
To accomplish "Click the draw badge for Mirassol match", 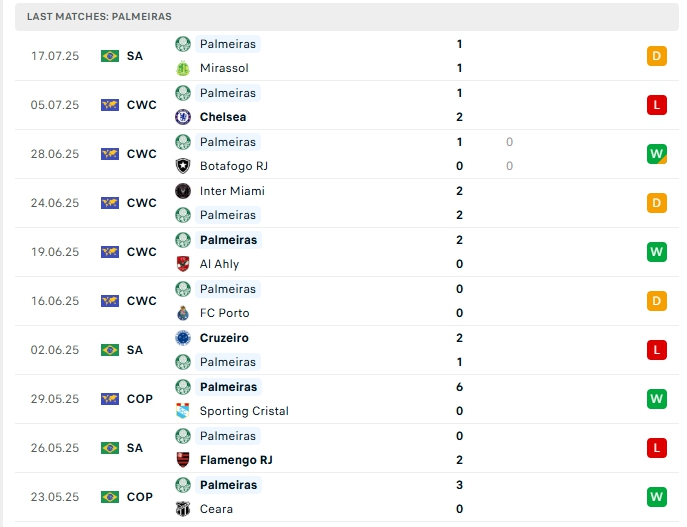I will tap(656, 56).
